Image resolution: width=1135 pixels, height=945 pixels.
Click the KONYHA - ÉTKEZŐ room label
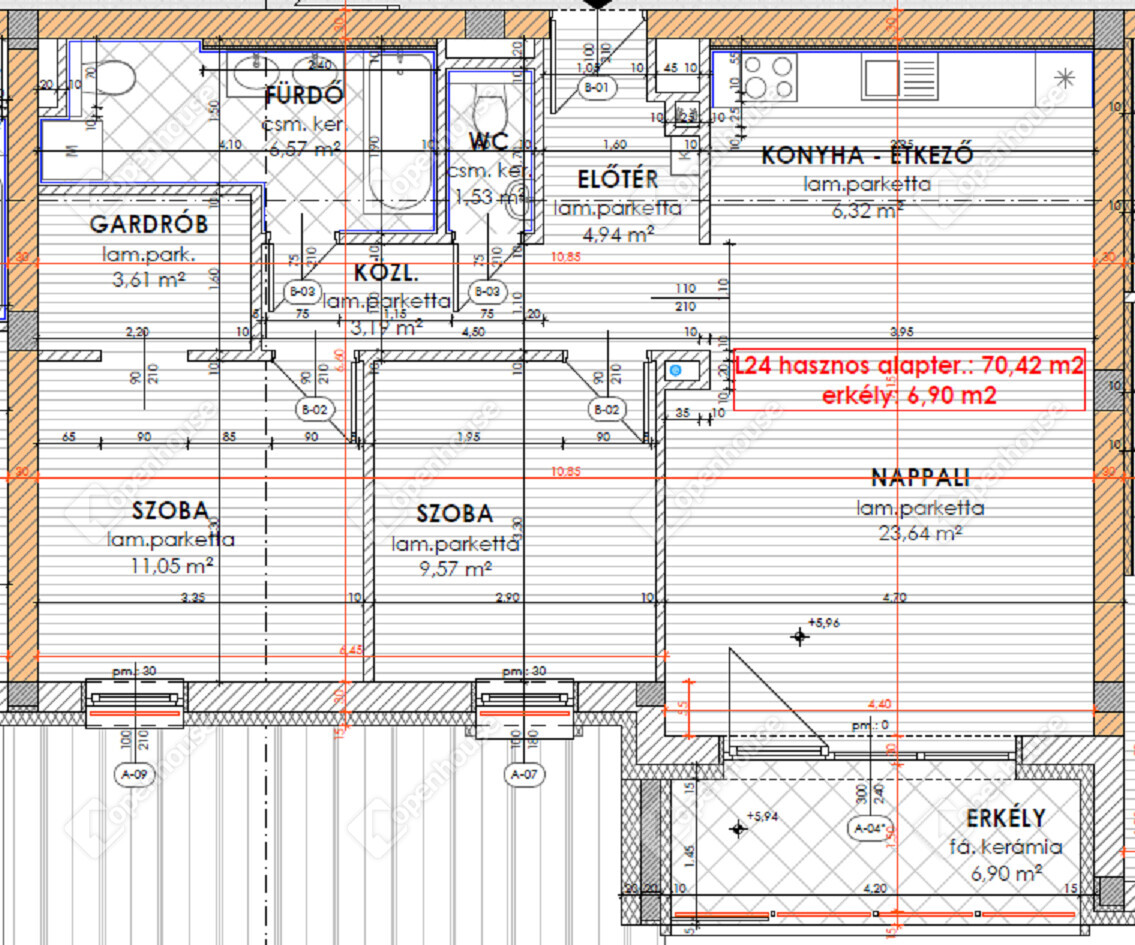867,156
